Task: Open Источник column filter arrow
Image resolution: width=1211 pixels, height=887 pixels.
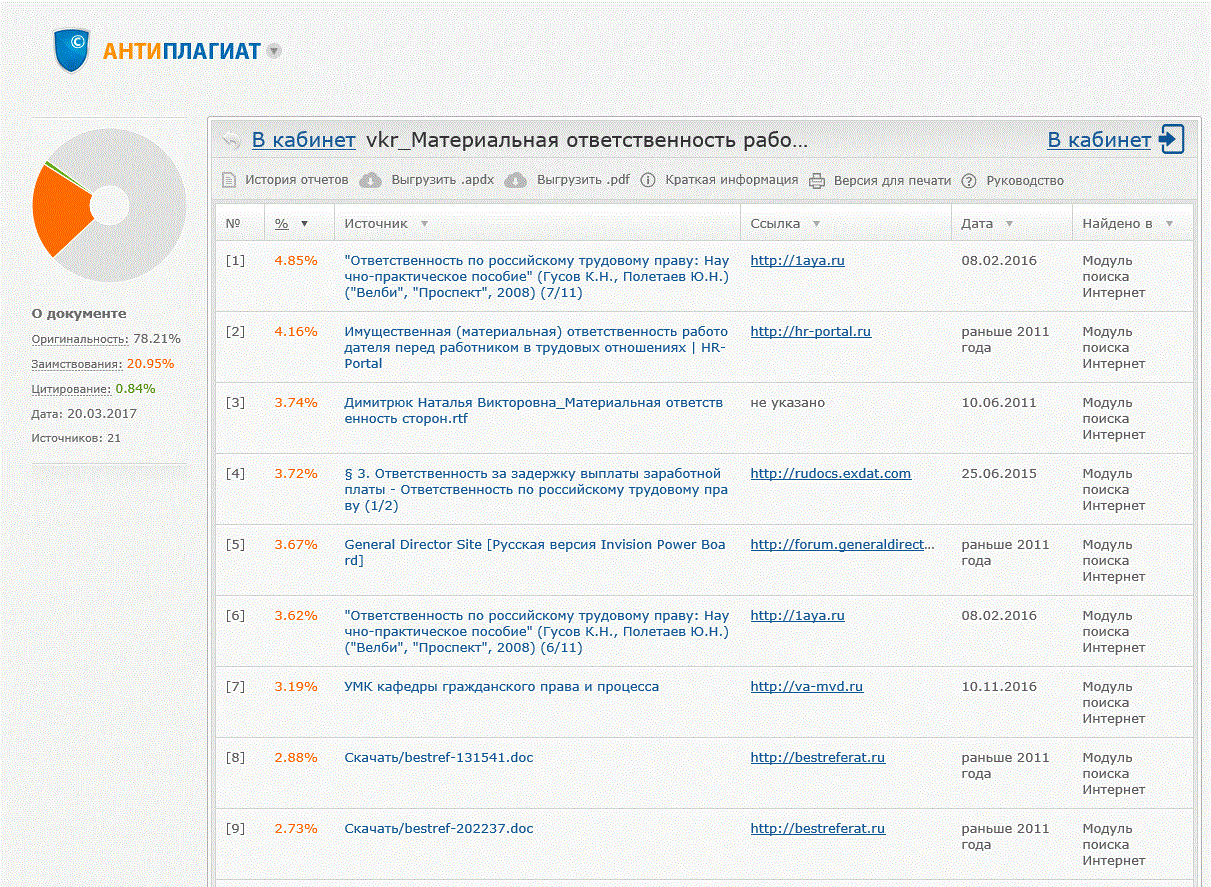Action: [x=424, y=224]
